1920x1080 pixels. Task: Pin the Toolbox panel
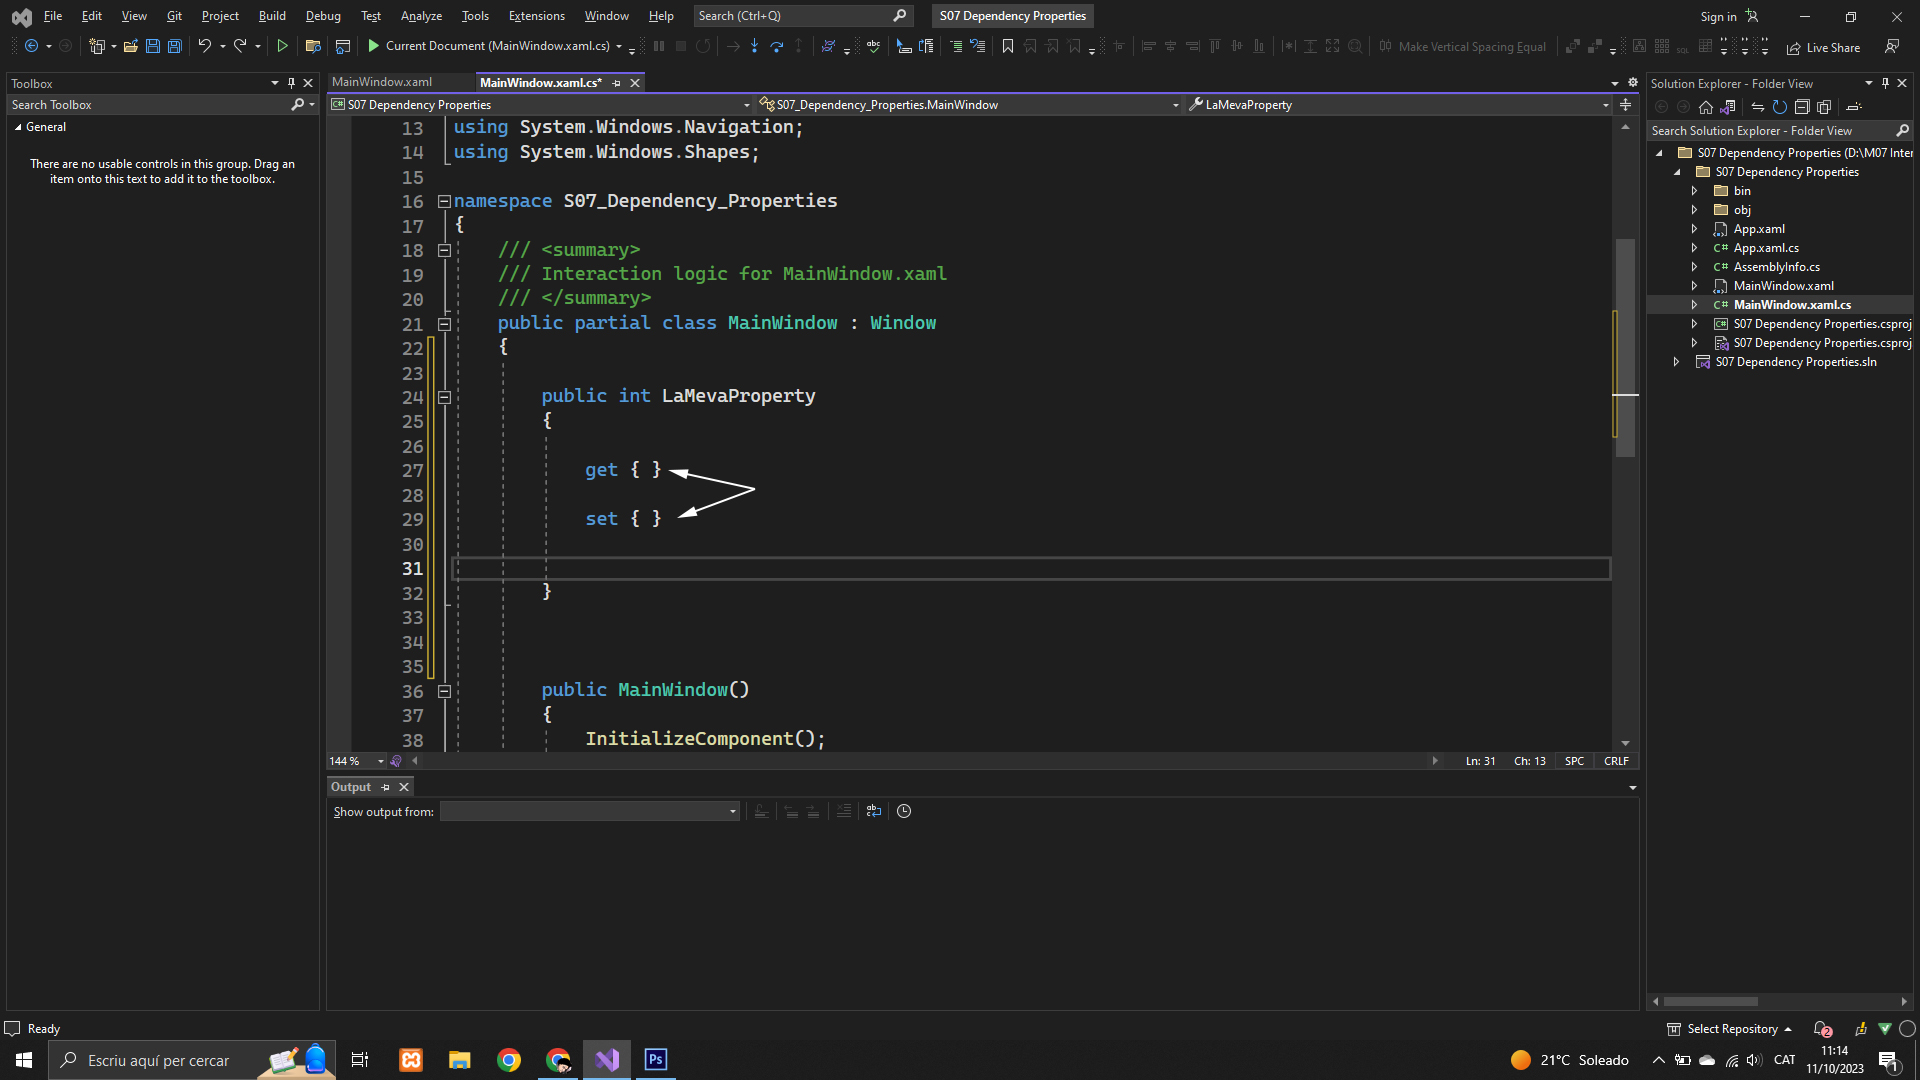(x=291, y=83)
